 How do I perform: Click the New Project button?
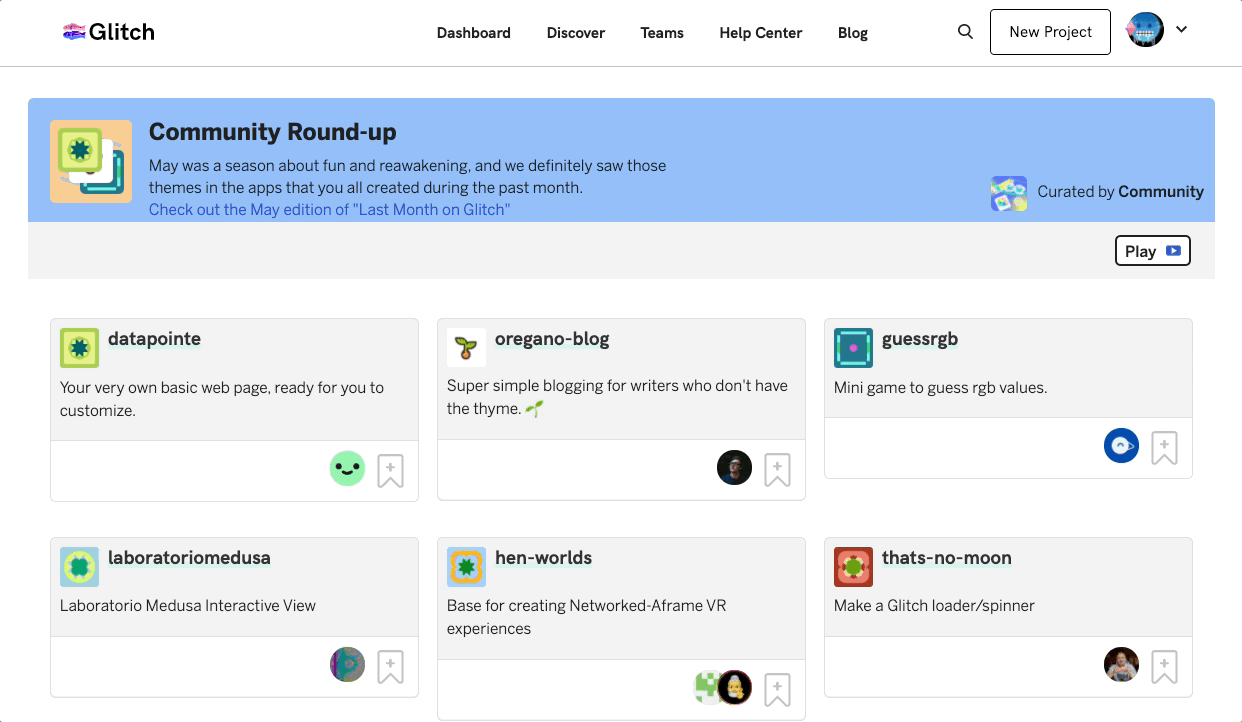tap(1050, 32)
